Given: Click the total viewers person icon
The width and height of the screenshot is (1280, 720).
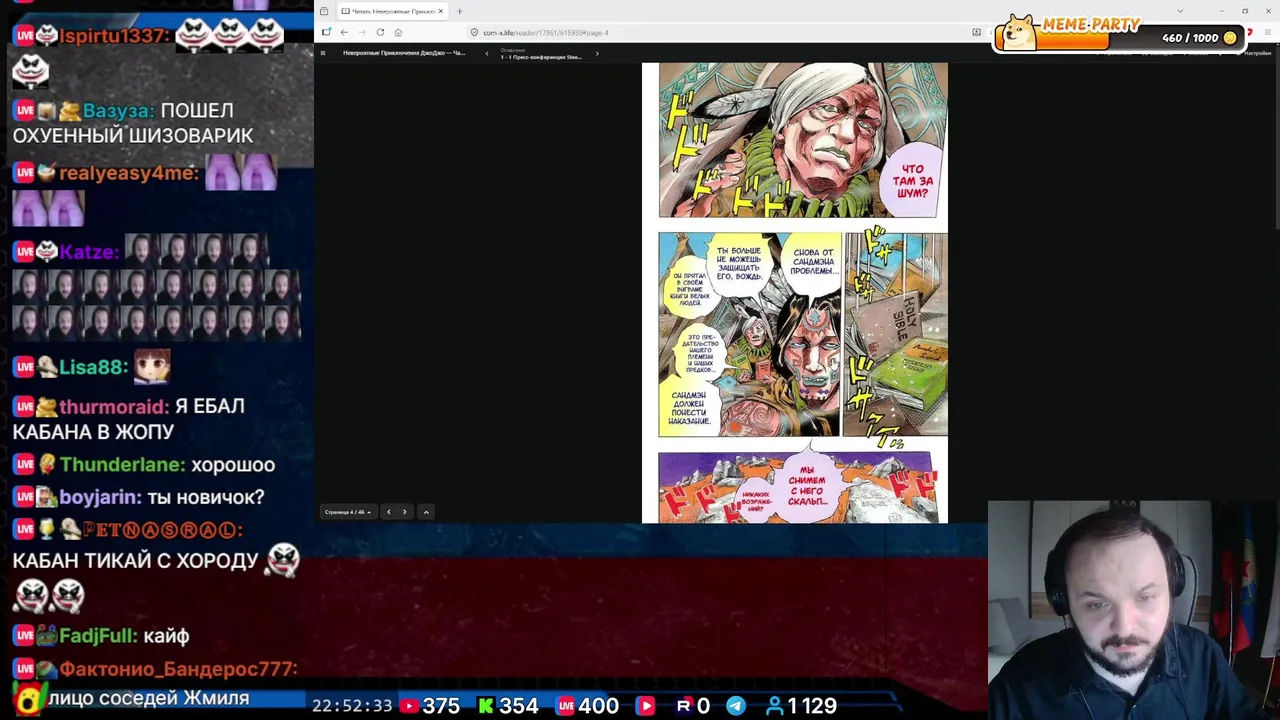Looking at the screenshot, I should [774, 706].
